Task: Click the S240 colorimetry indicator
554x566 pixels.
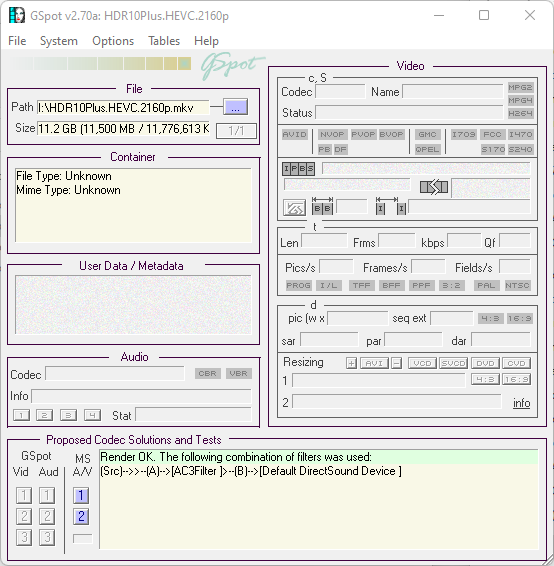Action: tap(520, 149)
